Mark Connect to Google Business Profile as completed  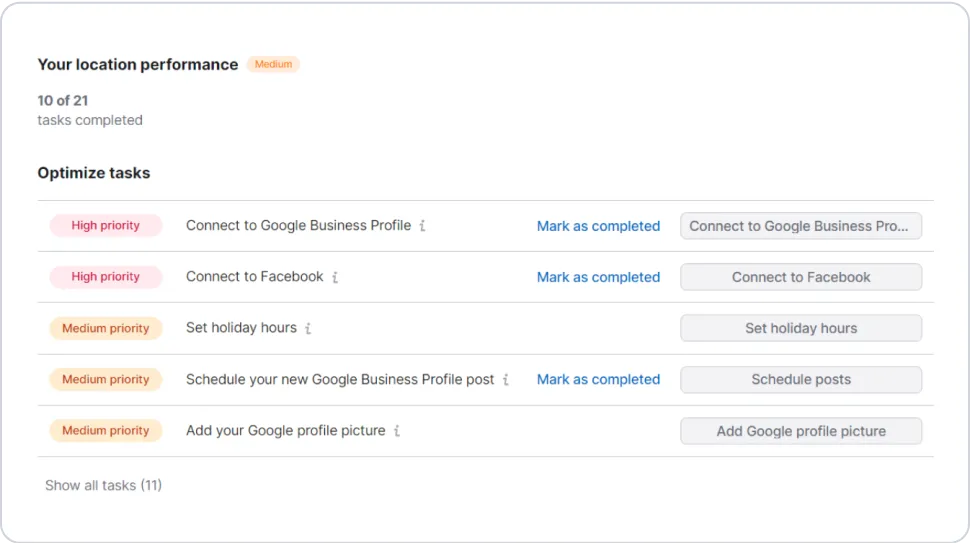(598, 226)
